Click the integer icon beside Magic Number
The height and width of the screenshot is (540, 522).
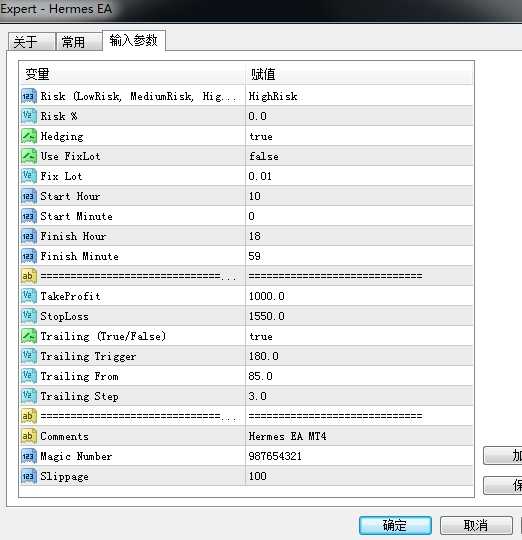pos(29,456)
